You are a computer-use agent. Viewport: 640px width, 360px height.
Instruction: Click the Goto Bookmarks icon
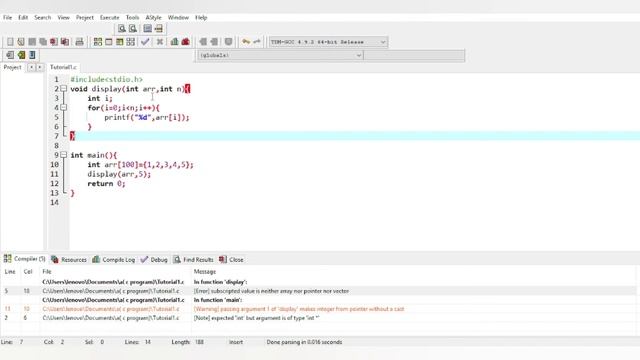(32, 55)
